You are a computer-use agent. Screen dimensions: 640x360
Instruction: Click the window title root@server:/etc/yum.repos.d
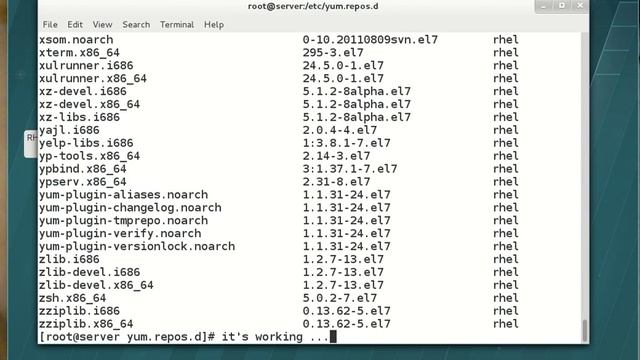pos(313,6)
